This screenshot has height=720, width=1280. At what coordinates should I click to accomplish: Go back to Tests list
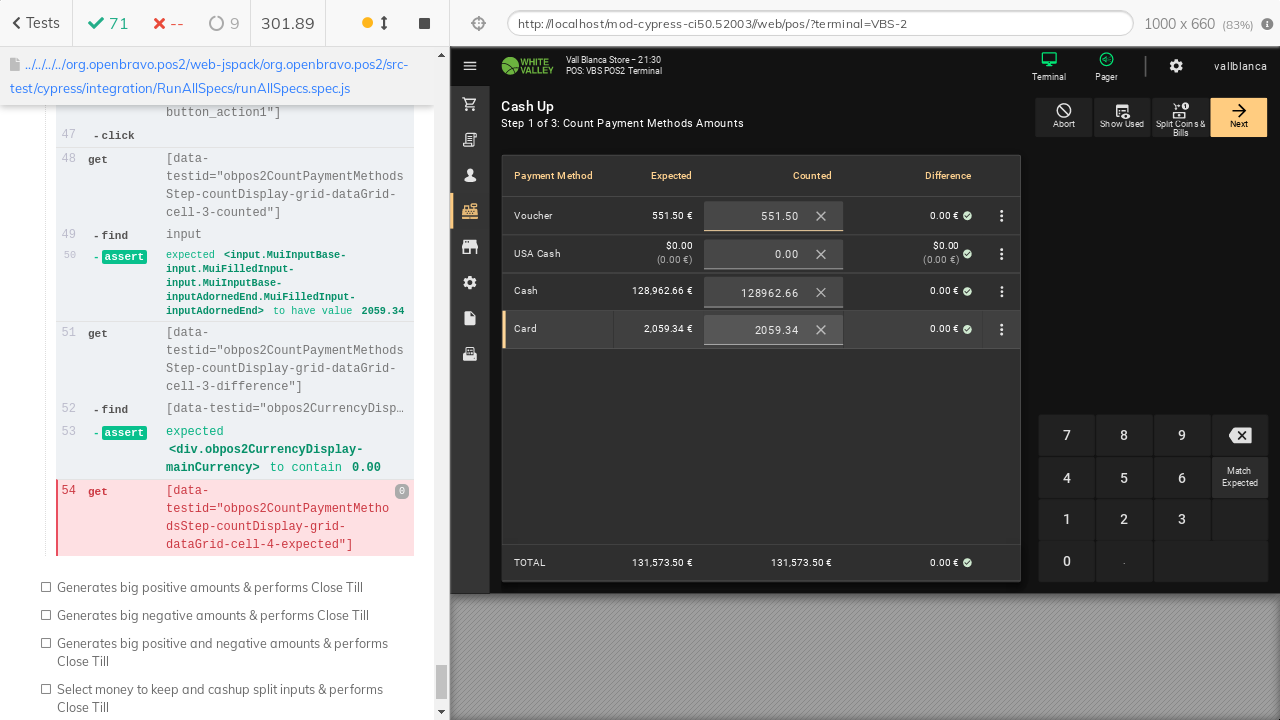pos(36,23)
